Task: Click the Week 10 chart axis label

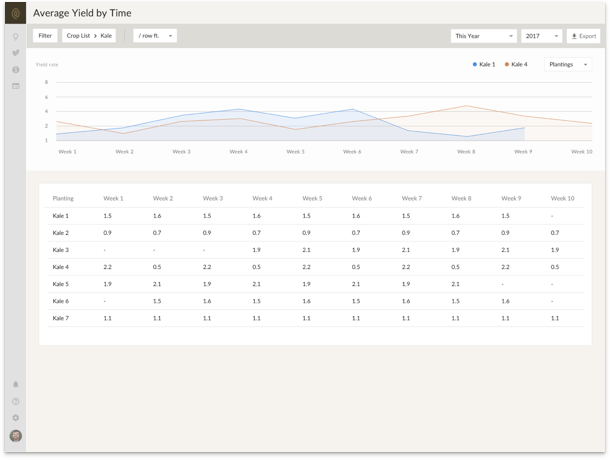Action: pos(582,152)
